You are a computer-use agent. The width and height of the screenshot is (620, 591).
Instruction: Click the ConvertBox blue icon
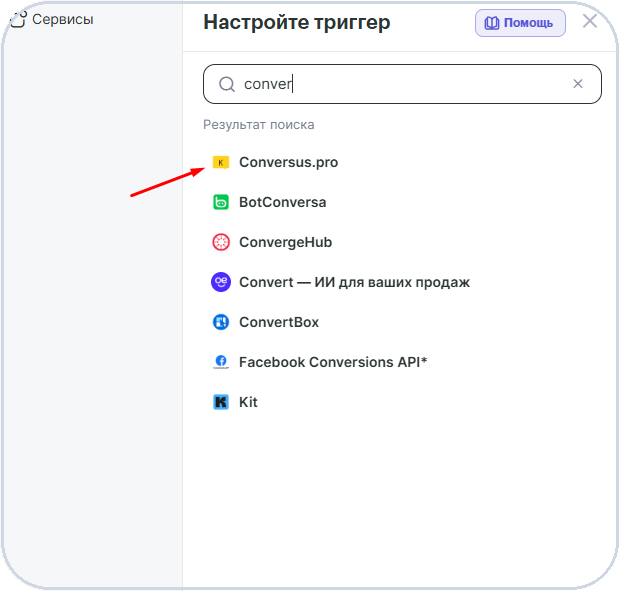[221, 322]
